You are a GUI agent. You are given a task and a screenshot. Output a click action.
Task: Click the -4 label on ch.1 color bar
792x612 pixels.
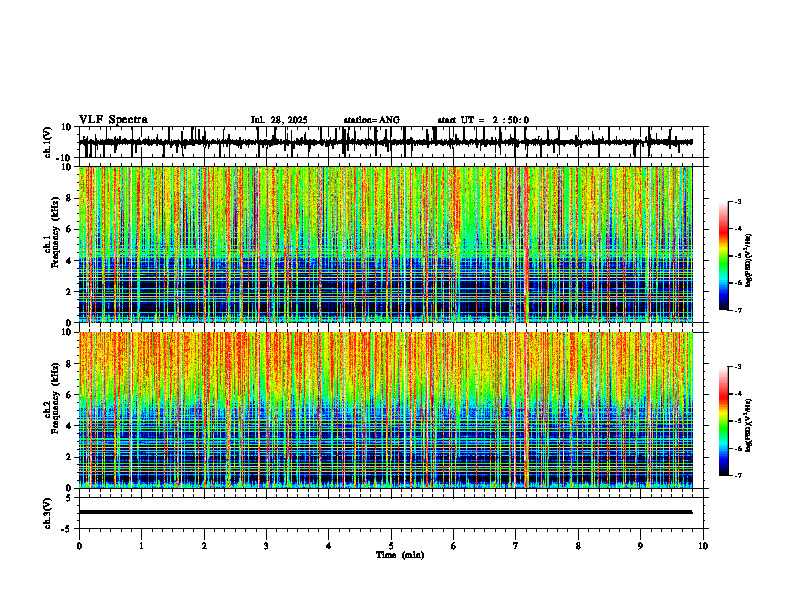[x=737, y=229]
